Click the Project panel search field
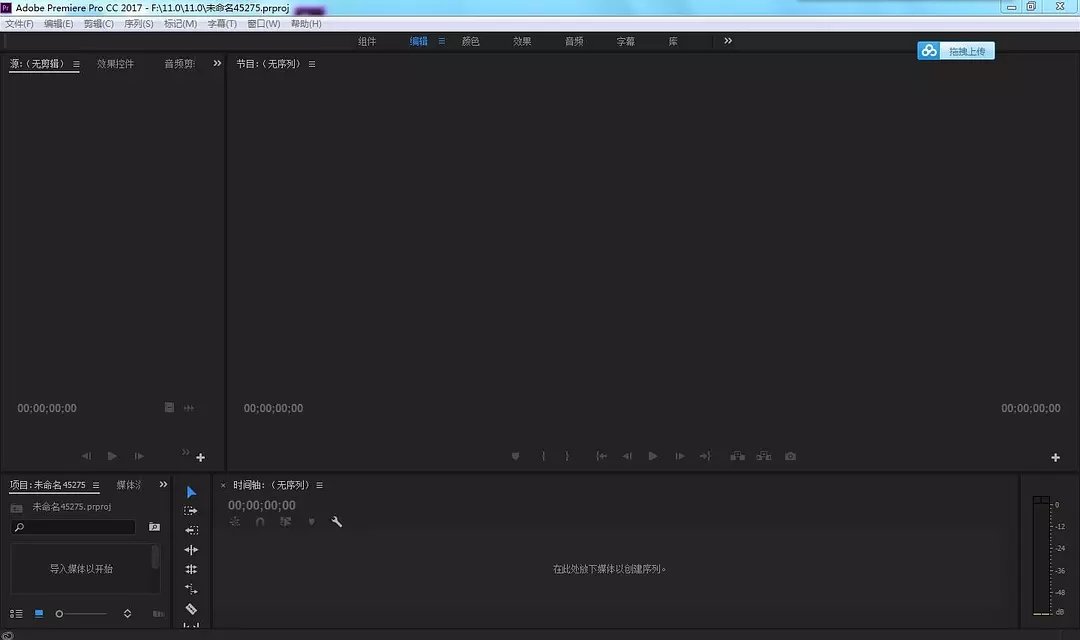This screenshot has height=640, width=1080. (x=75, y=527)
